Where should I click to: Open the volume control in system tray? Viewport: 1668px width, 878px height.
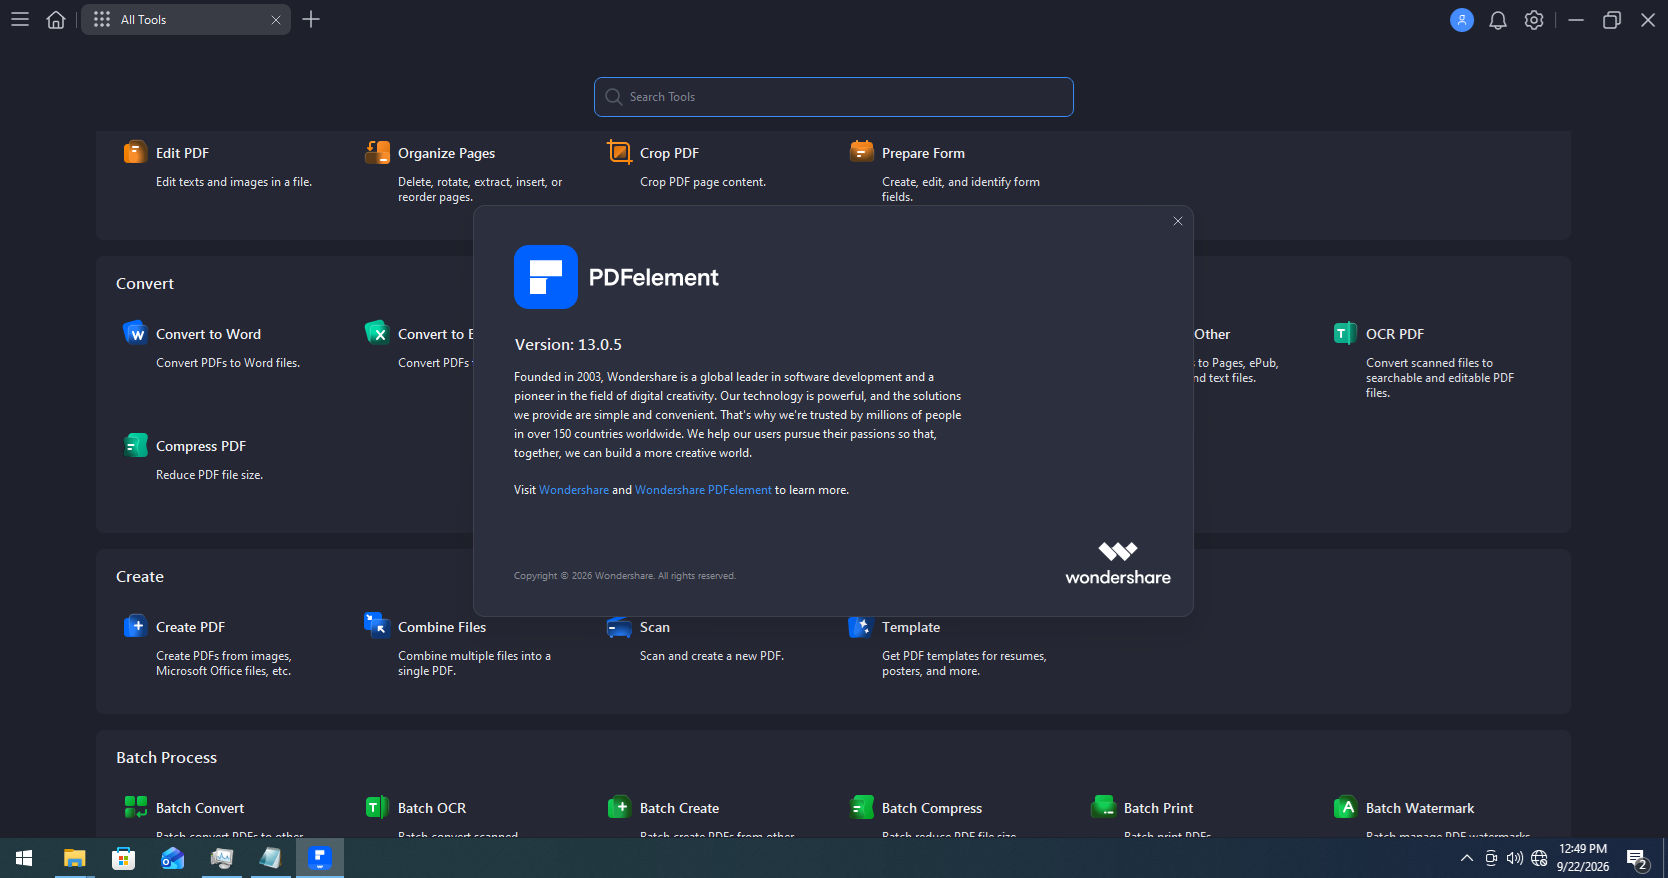[x=1515, y=858]
